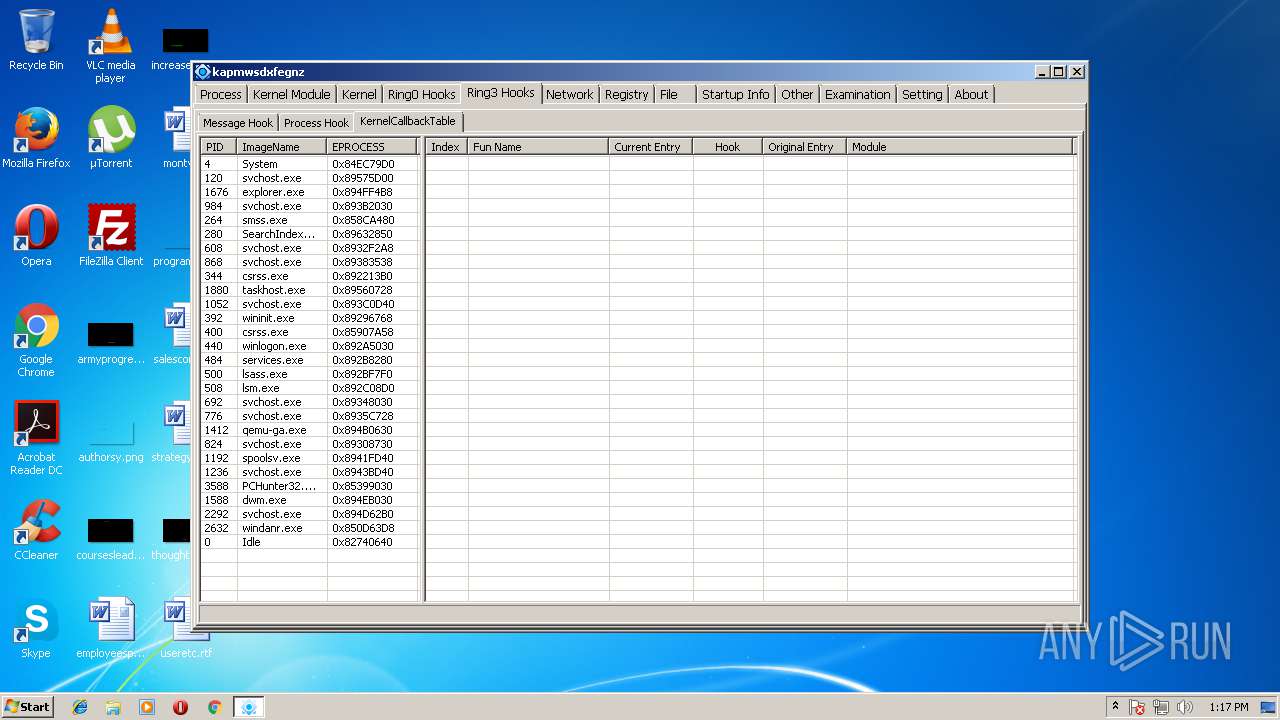Select the qemu-ga.exe process row
The image size is (1280, 720).
click(x=309, y=430)
